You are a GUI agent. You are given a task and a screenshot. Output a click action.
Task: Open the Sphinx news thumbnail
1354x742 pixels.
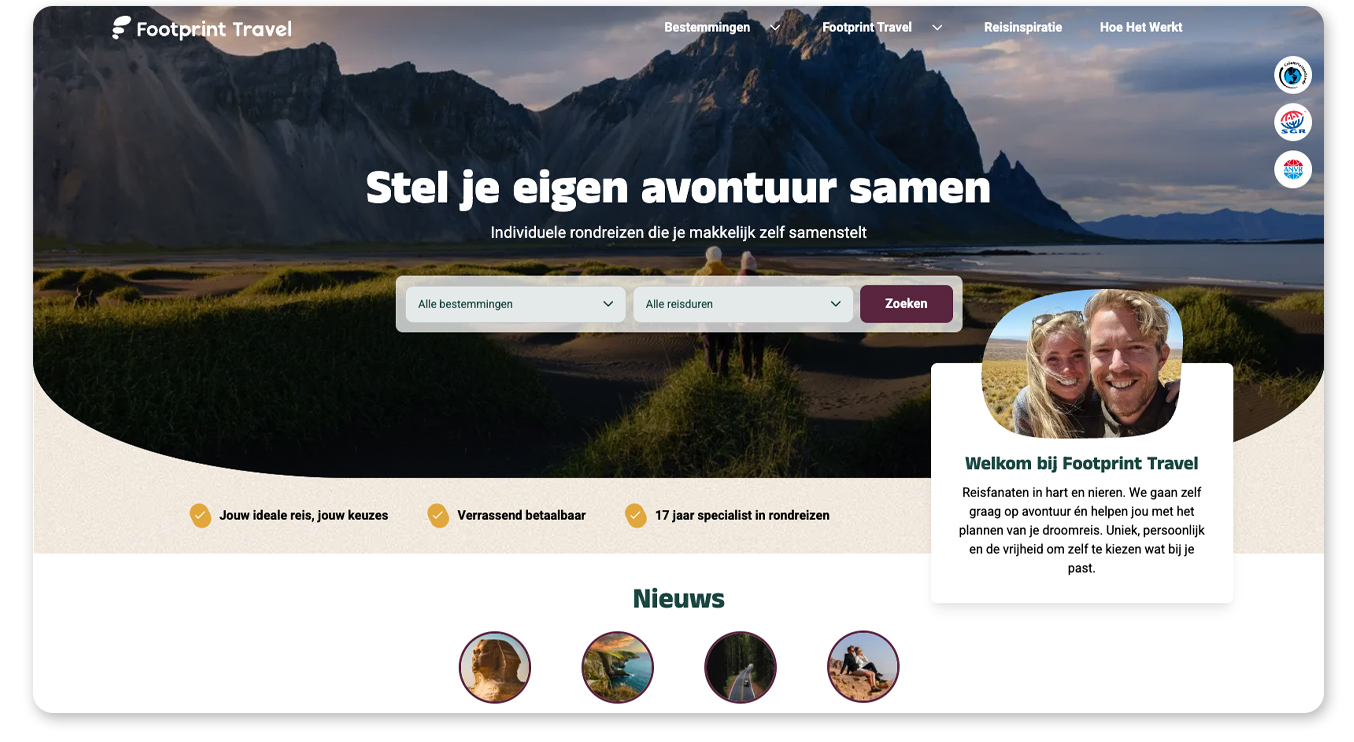tap(495, 667)
